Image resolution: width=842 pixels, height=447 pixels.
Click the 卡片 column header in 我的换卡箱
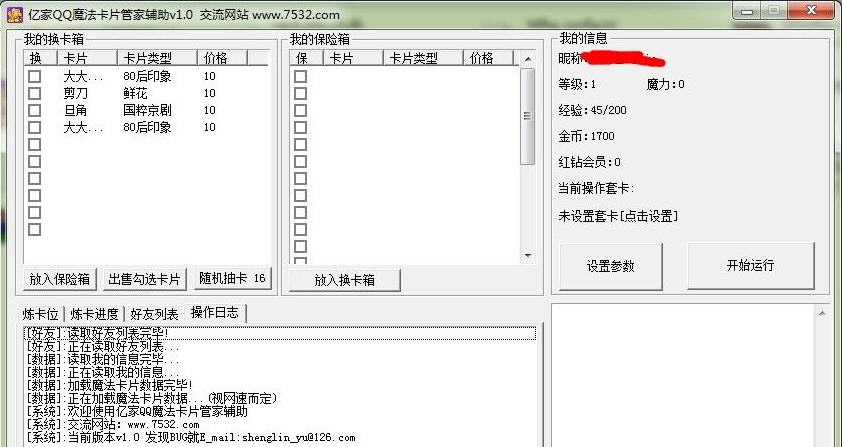tap(87, 58)
